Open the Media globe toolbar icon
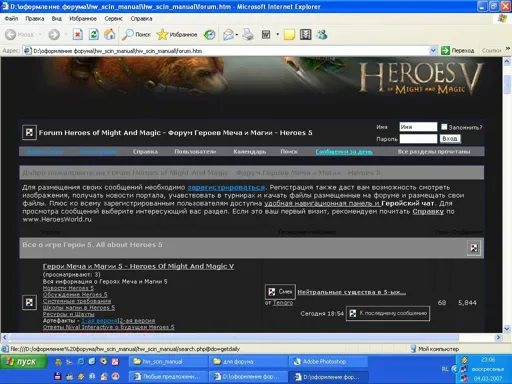This screenshot has height=384, width=512. click(210, 34)
